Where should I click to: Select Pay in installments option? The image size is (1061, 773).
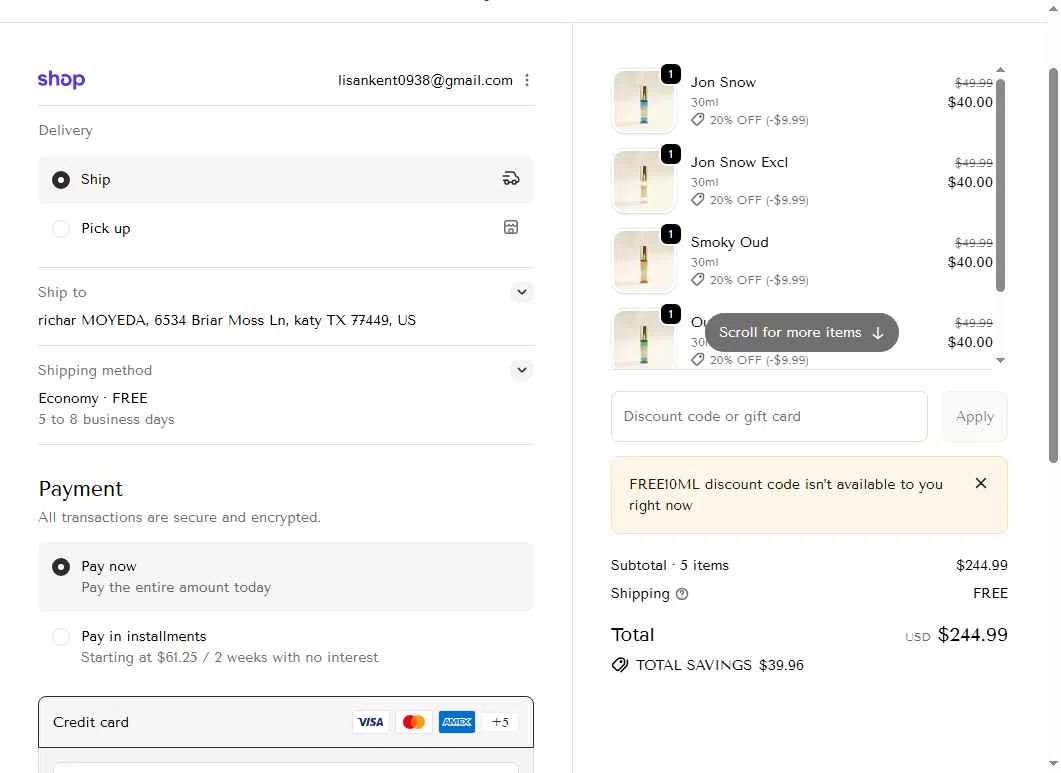tap(285, 646)
